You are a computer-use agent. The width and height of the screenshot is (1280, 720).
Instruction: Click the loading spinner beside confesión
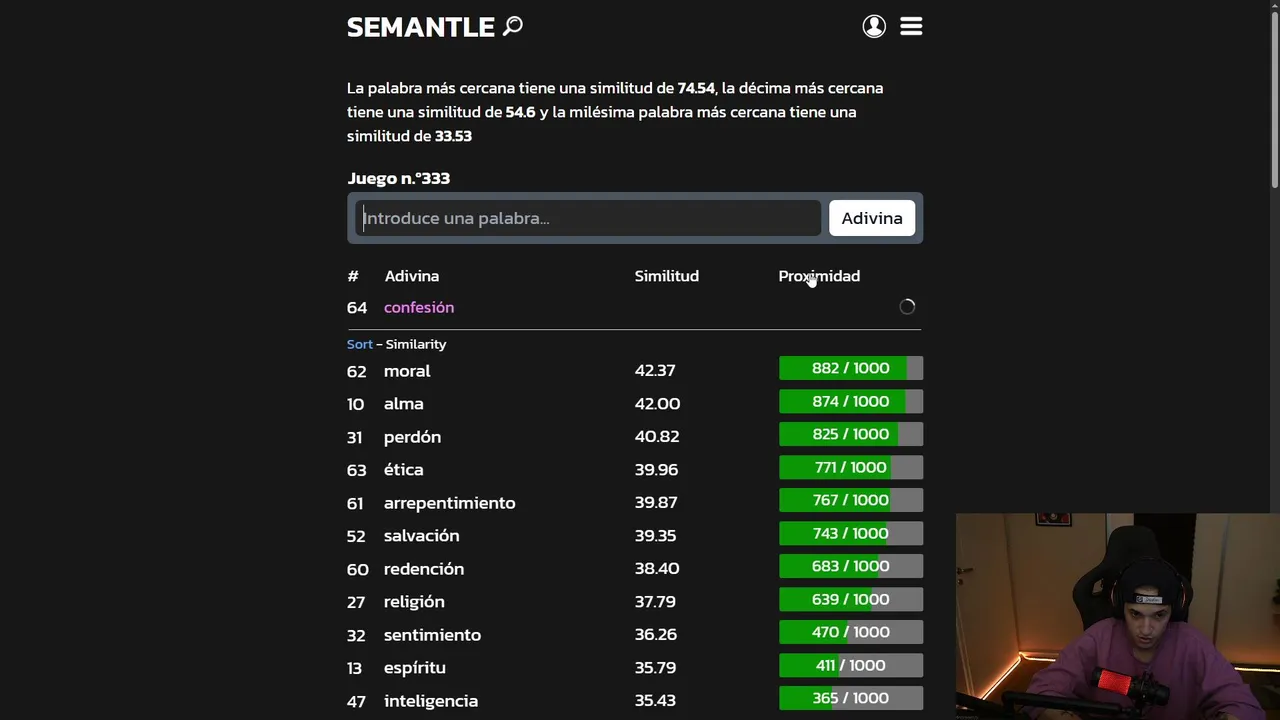(x=907, y=307)
